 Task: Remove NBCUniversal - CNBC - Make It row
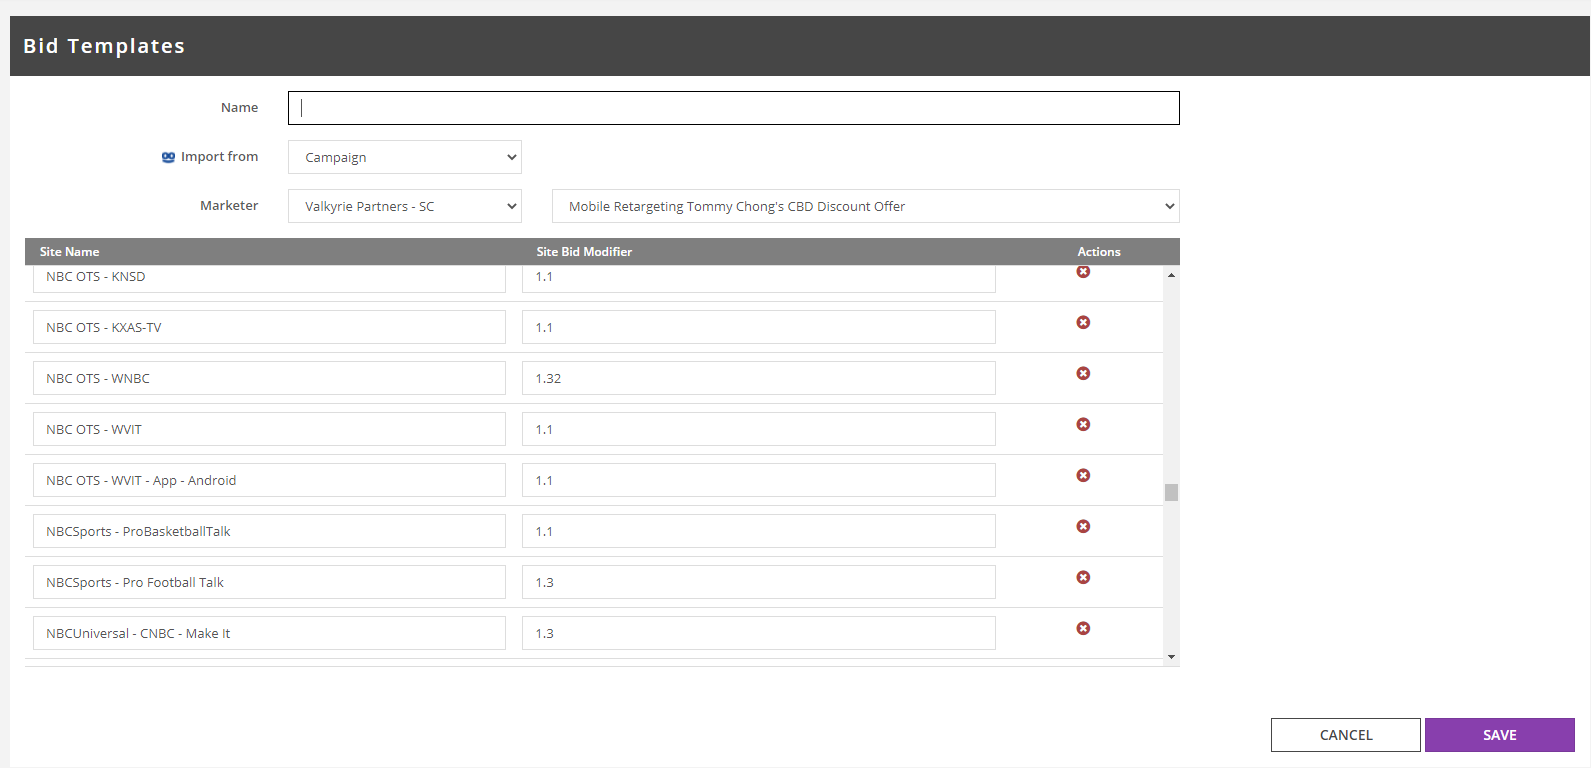point(1083,628)
